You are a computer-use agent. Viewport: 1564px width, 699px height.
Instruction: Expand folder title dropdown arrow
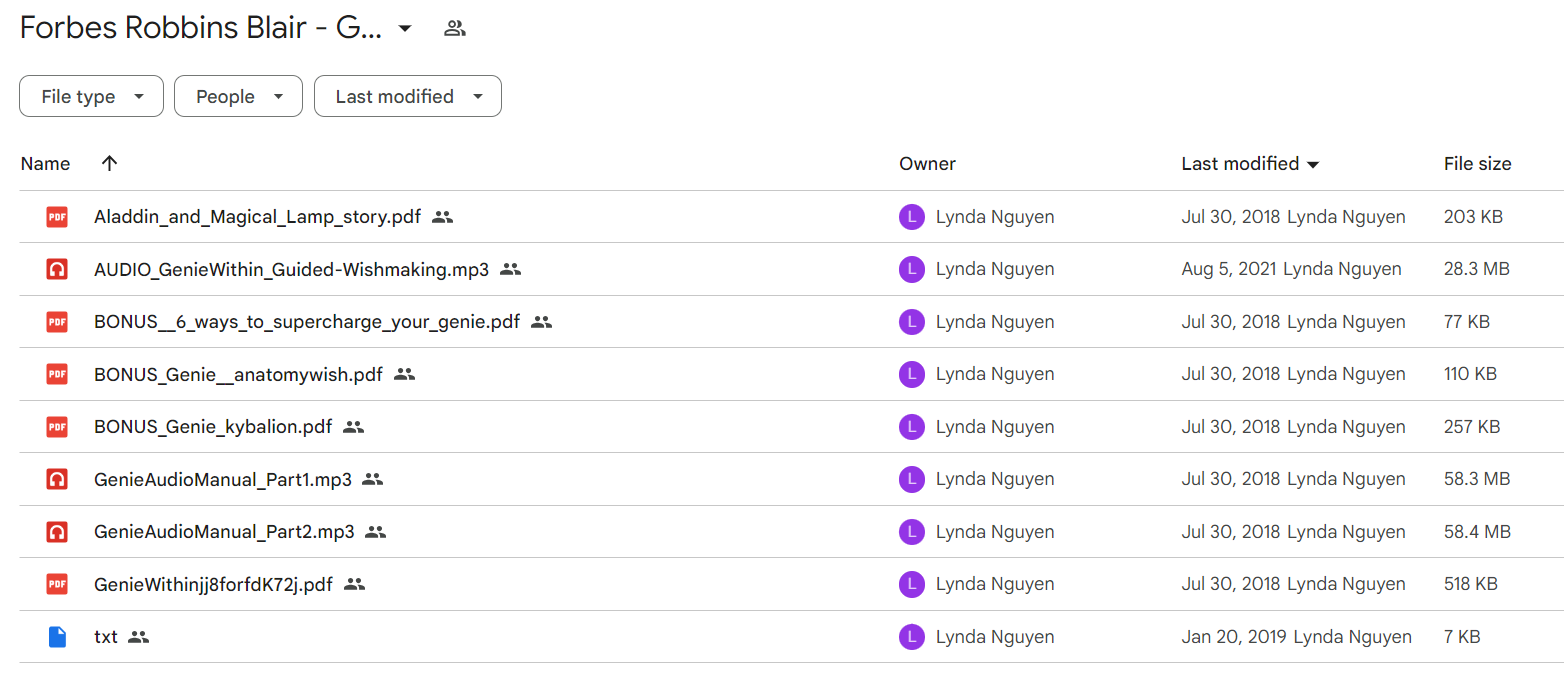tap(405, 28)
